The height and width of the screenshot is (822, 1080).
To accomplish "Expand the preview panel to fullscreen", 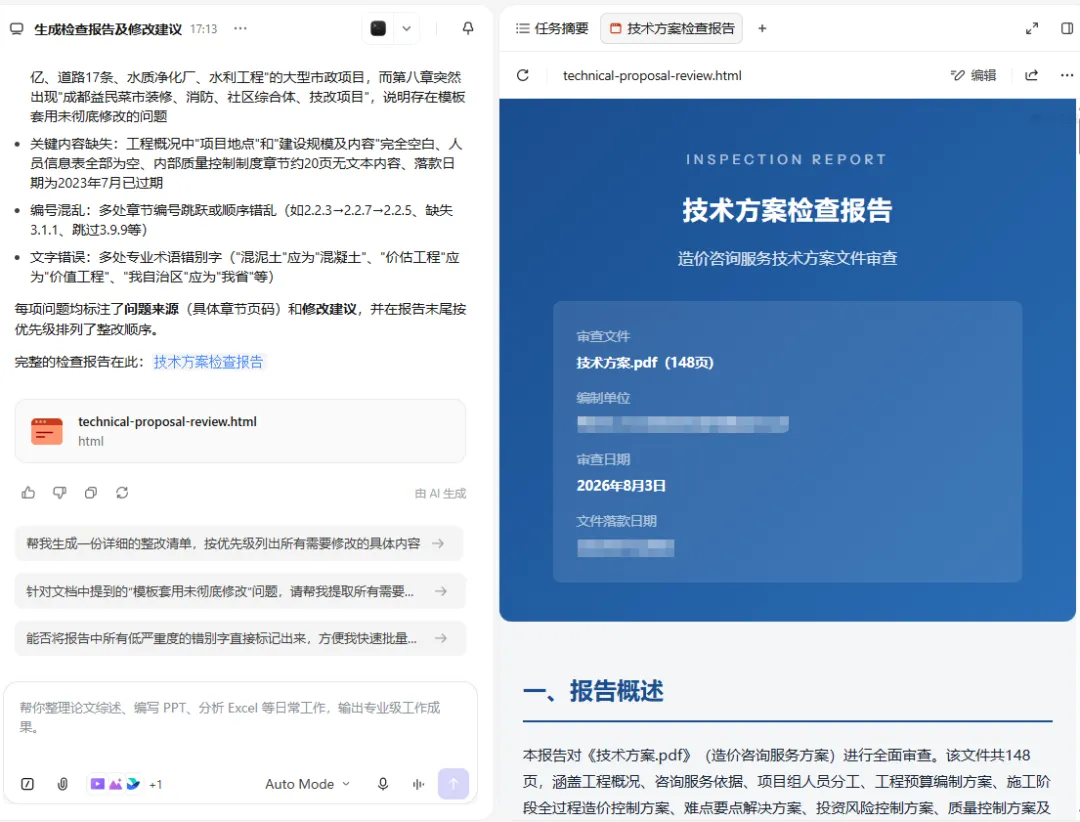I will (x=1032, y=28).
